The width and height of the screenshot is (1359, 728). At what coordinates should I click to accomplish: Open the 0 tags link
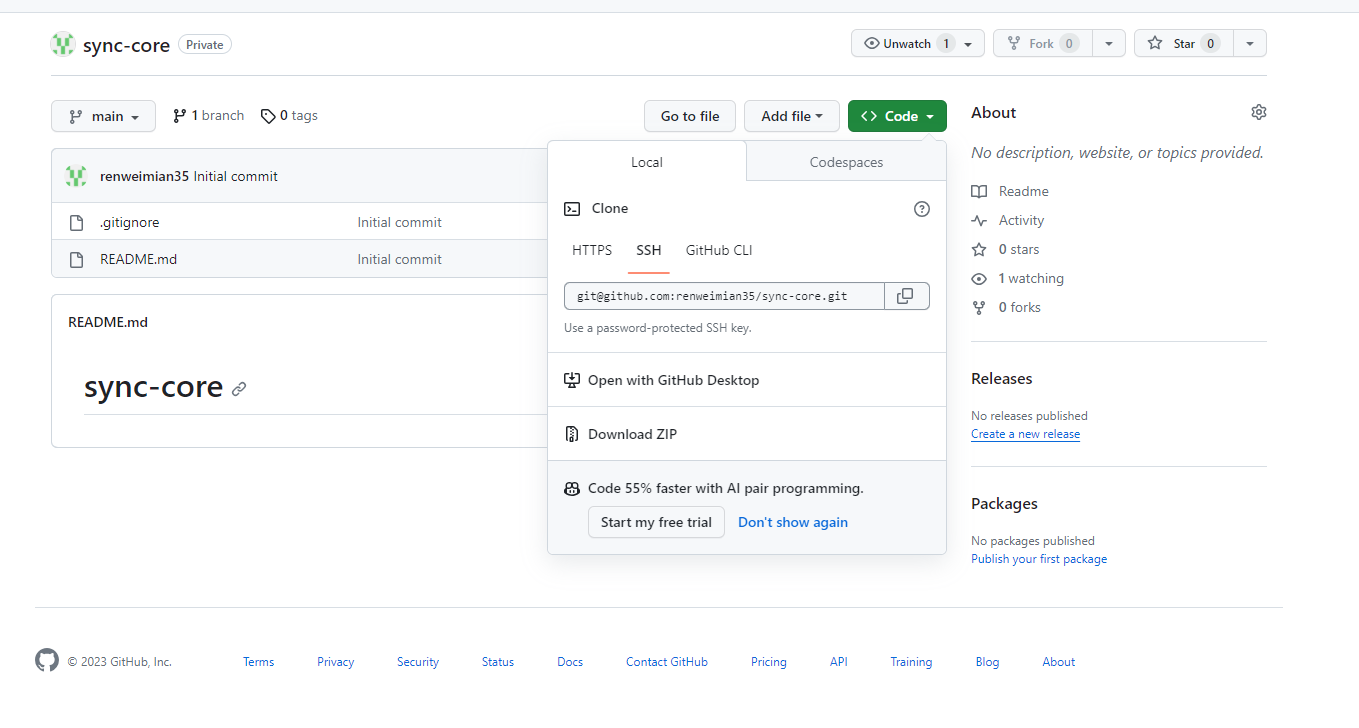coord(289,116)
